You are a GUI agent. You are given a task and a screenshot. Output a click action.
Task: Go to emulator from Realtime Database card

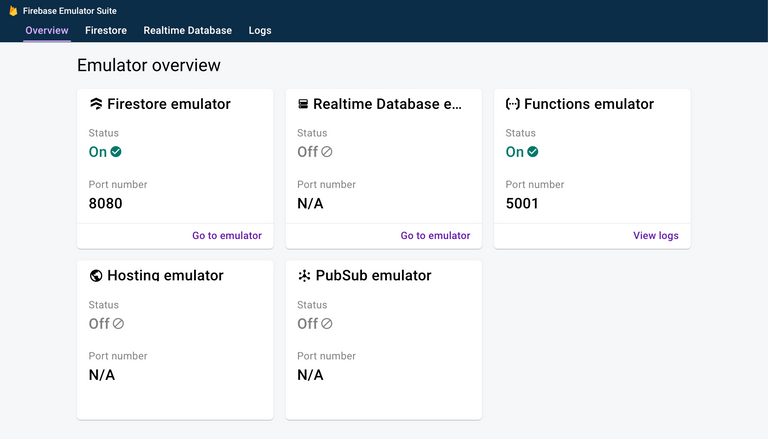tap(435, 236)
